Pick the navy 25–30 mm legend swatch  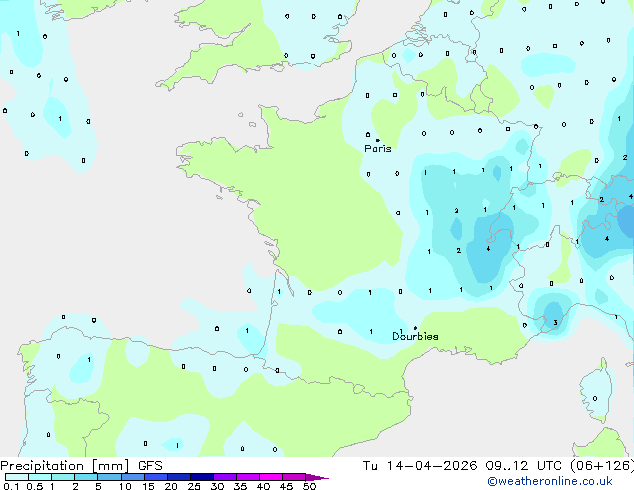pos(201,477)
